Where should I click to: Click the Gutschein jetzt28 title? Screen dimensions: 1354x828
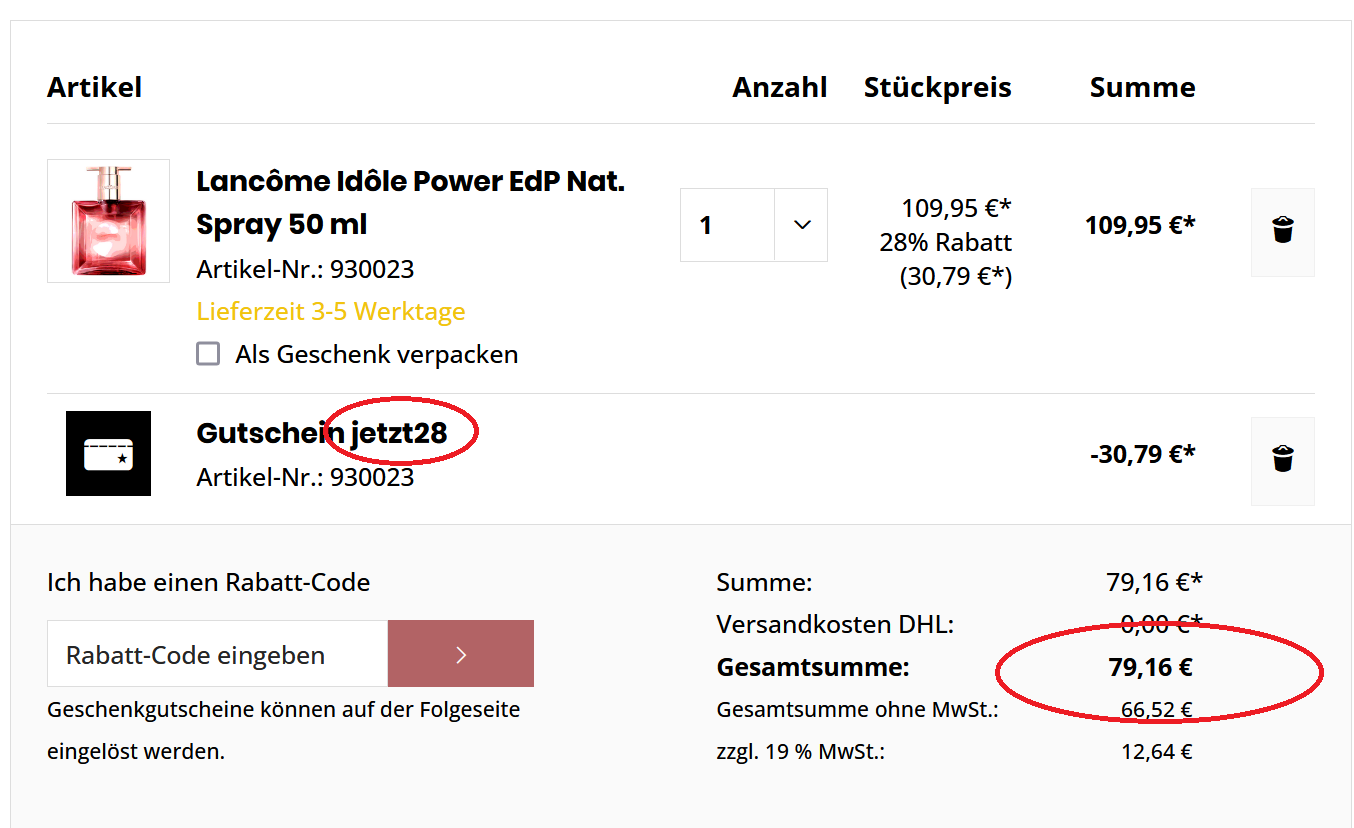pos(322,433)
